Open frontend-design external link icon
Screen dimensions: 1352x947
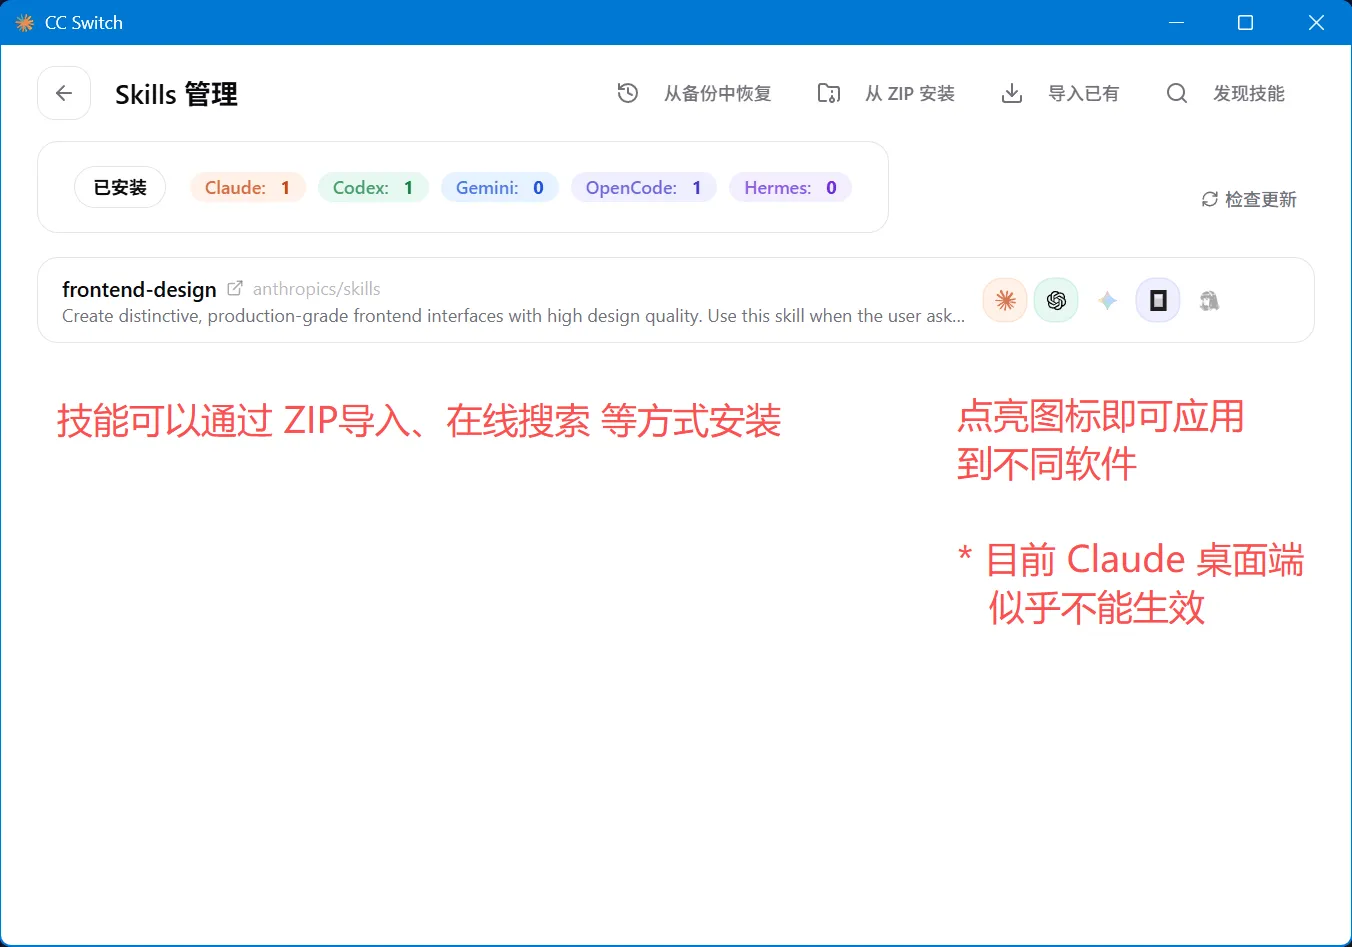click(x=235, y=289)
